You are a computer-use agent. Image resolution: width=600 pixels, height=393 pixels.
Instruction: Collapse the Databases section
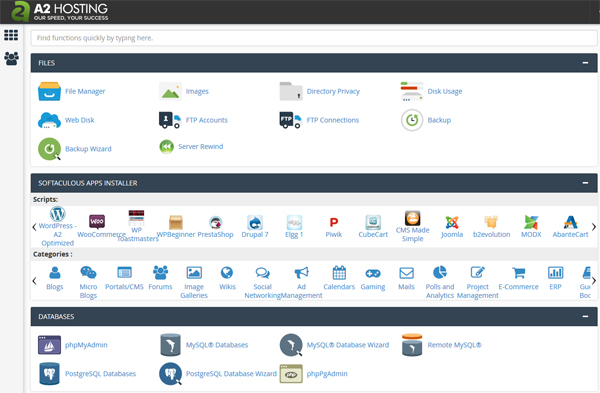(585, 316)
